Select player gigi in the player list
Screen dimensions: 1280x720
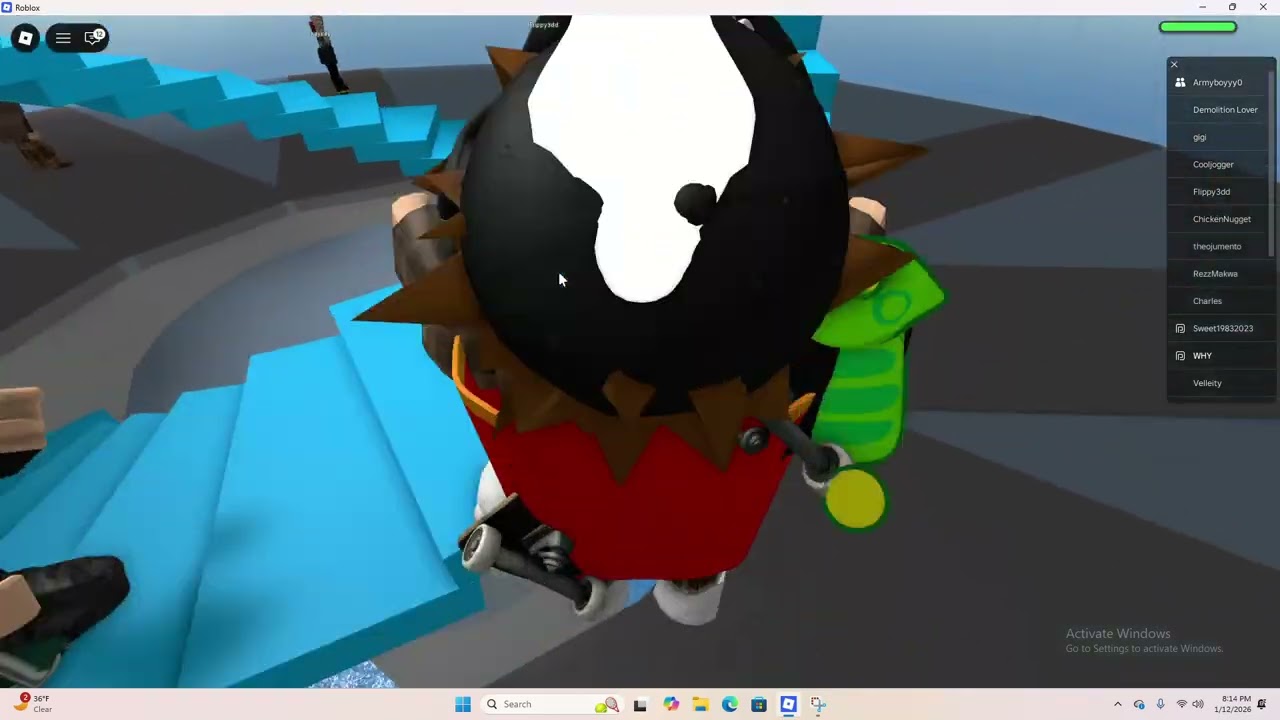(x=1218, y=137)
